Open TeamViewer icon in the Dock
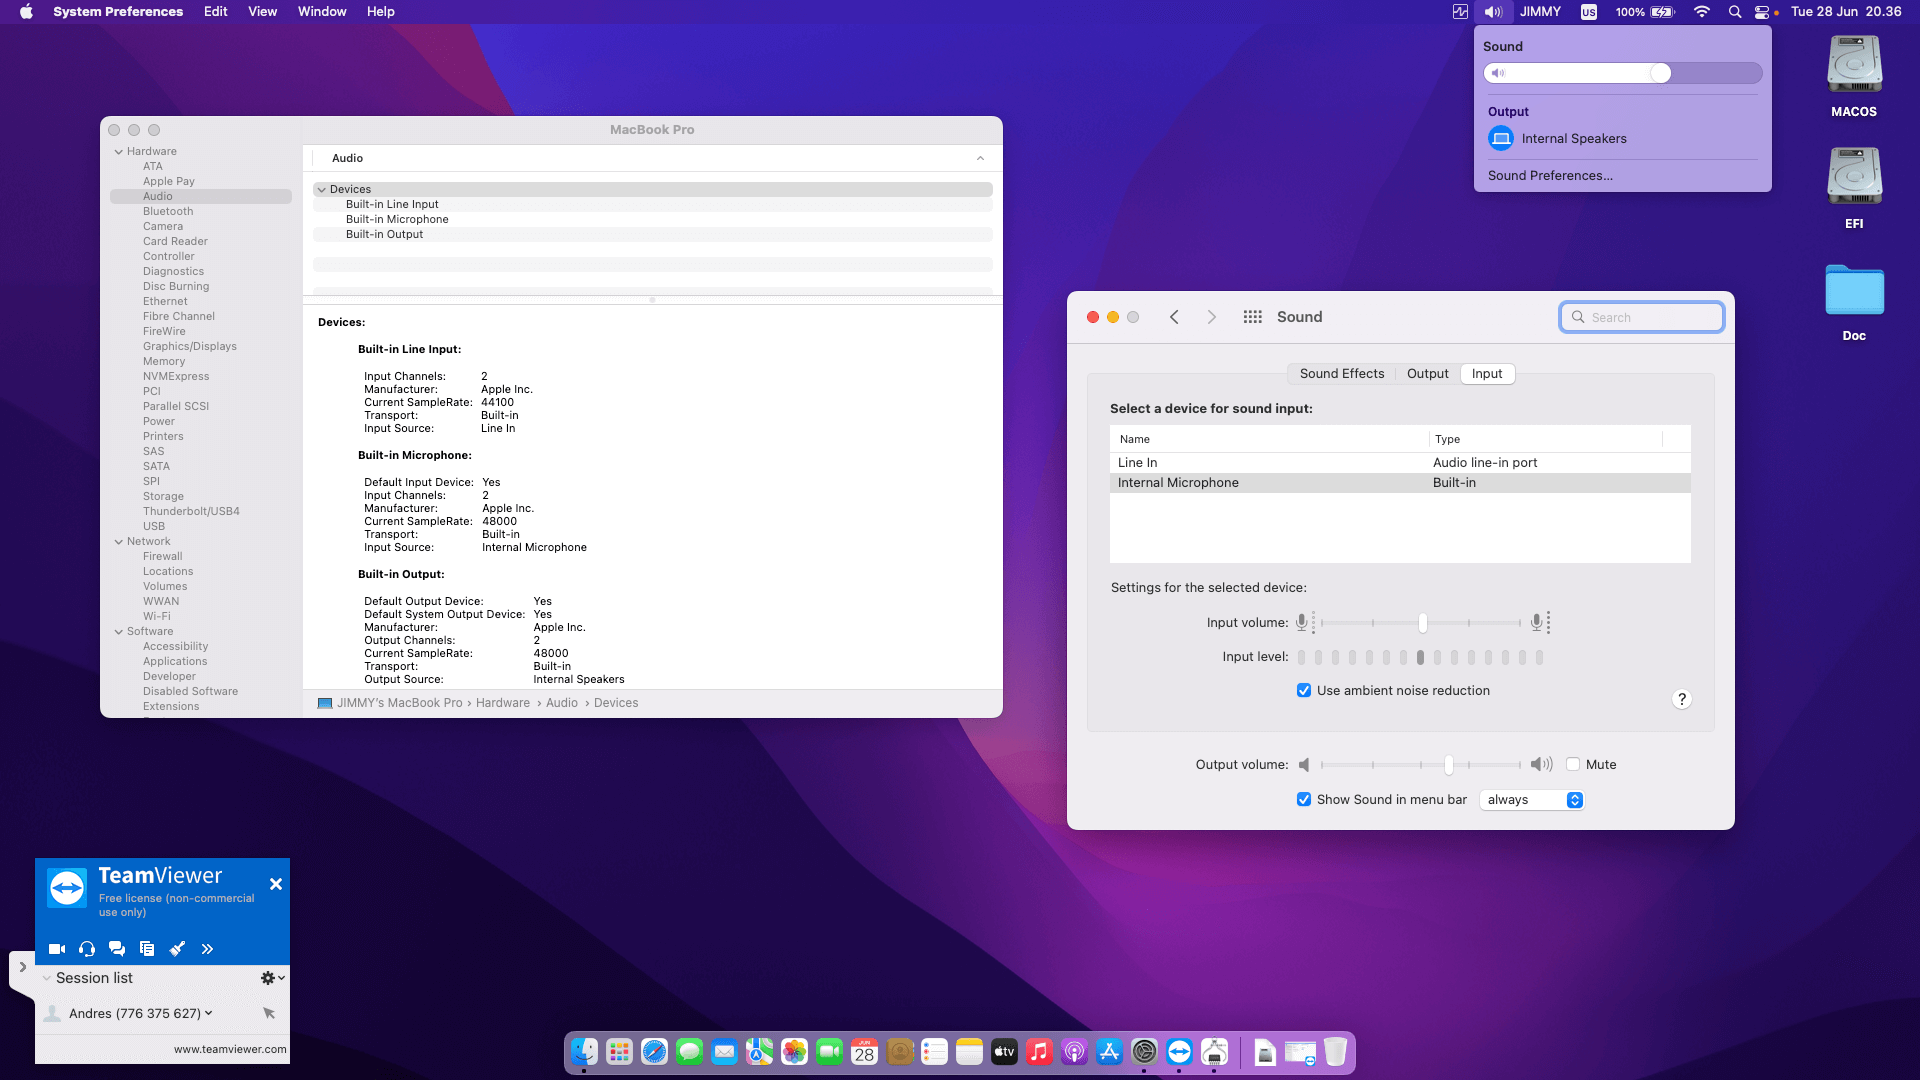Viewport: 1920px width, 1080px height. [x=1180, y=1052]
